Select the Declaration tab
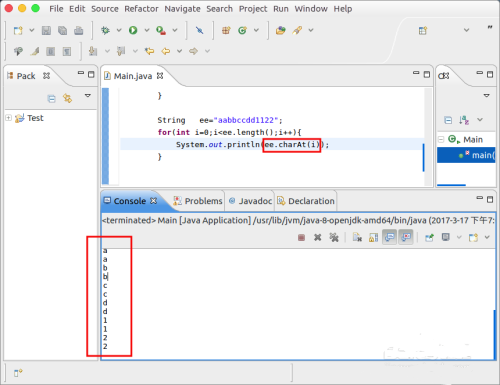The height and width of the screenshot is (385, 500). [x=306, y=201]
